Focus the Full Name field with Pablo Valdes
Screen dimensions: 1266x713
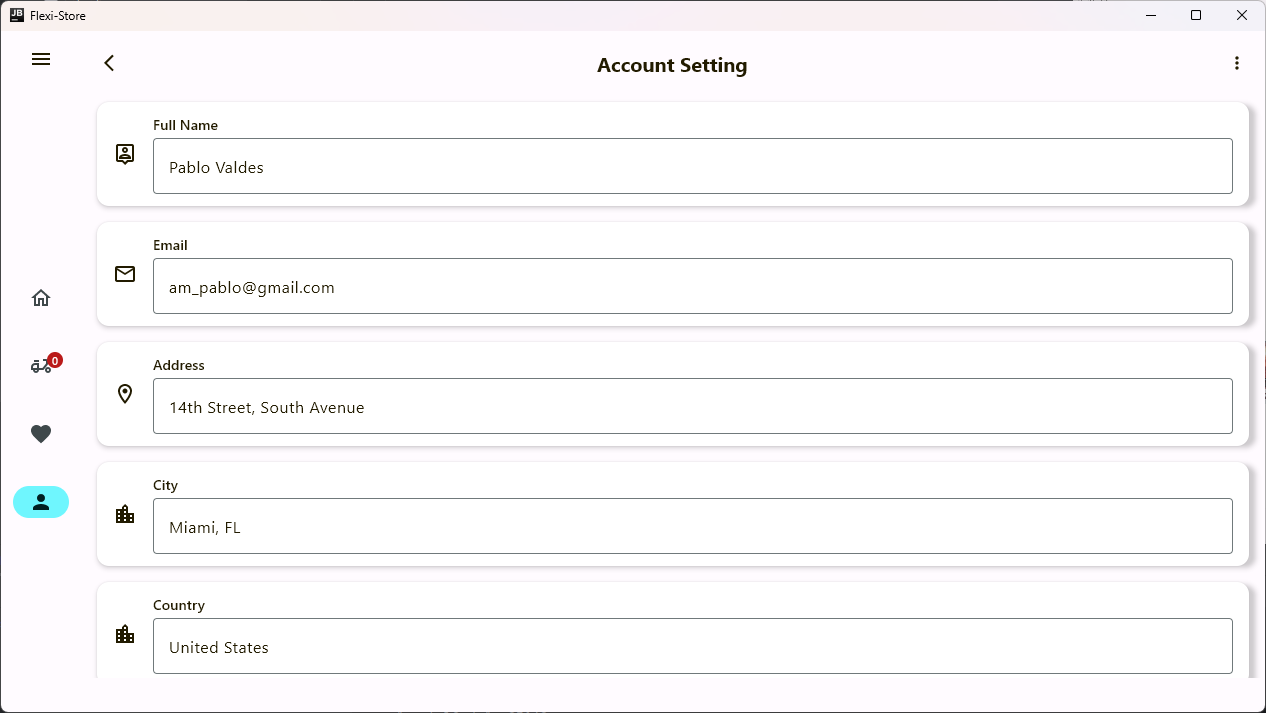point(692,166)
